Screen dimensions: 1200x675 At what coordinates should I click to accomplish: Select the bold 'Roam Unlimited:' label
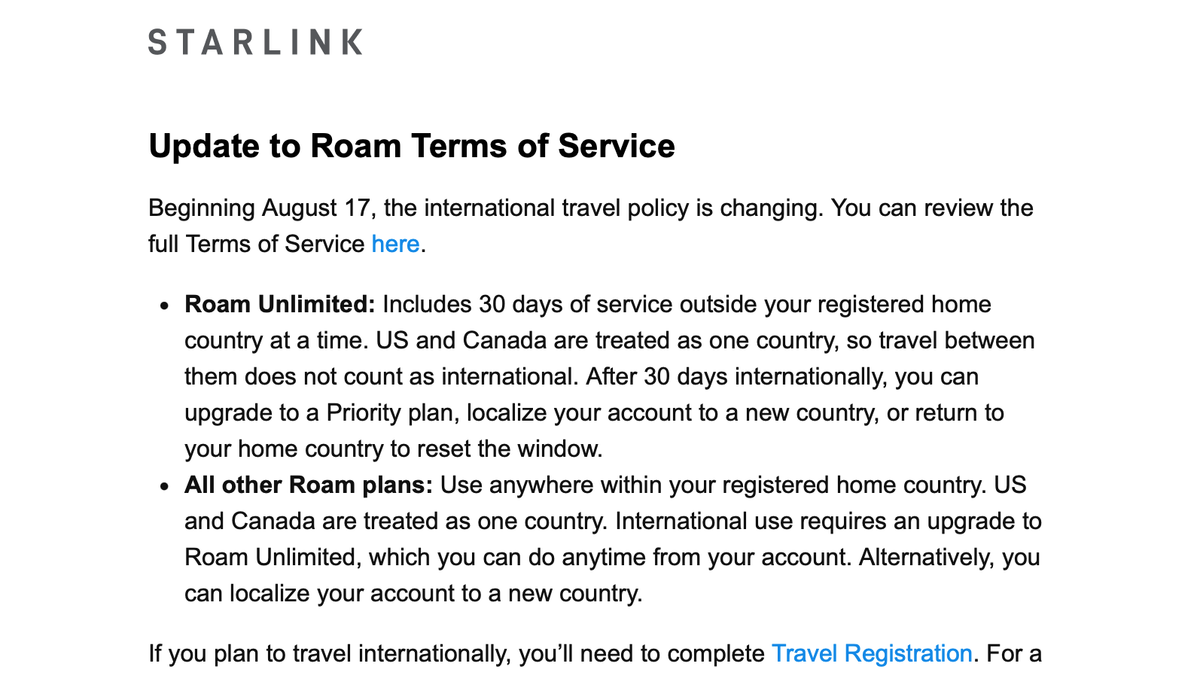pyautogui.click(x=280, y=304)
